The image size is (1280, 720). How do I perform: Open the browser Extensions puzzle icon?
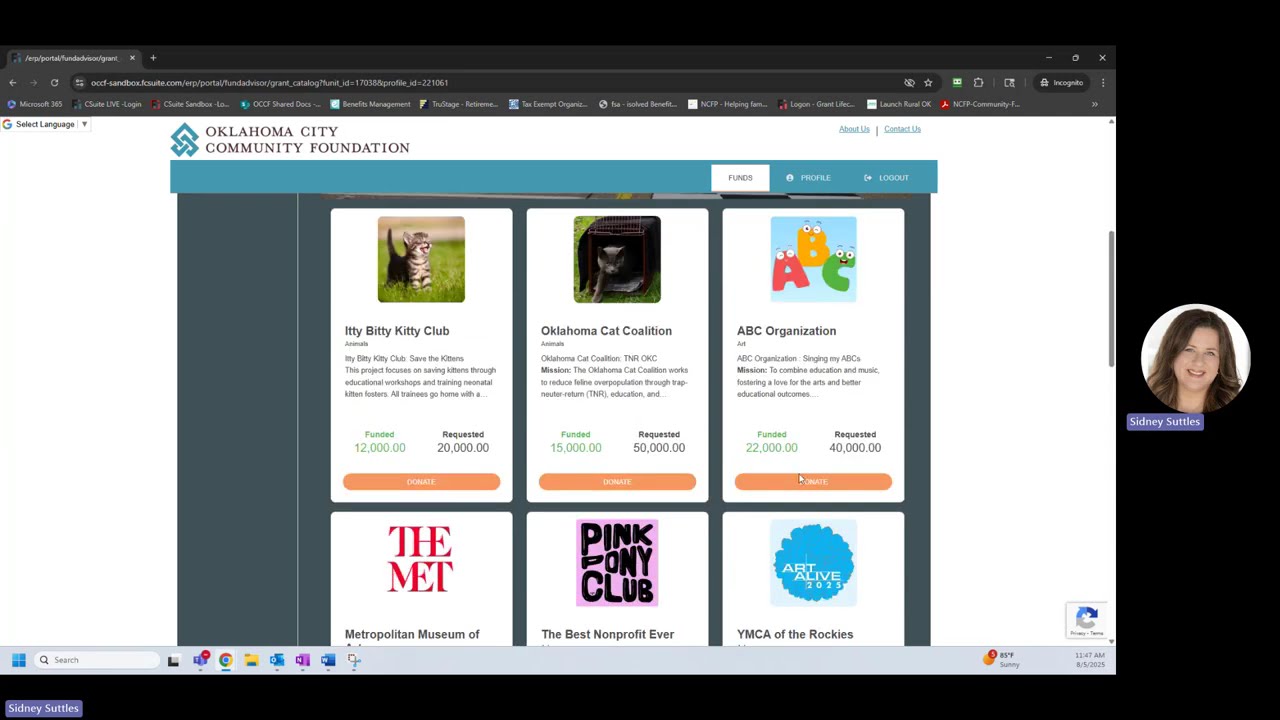[x=978, y=83]
